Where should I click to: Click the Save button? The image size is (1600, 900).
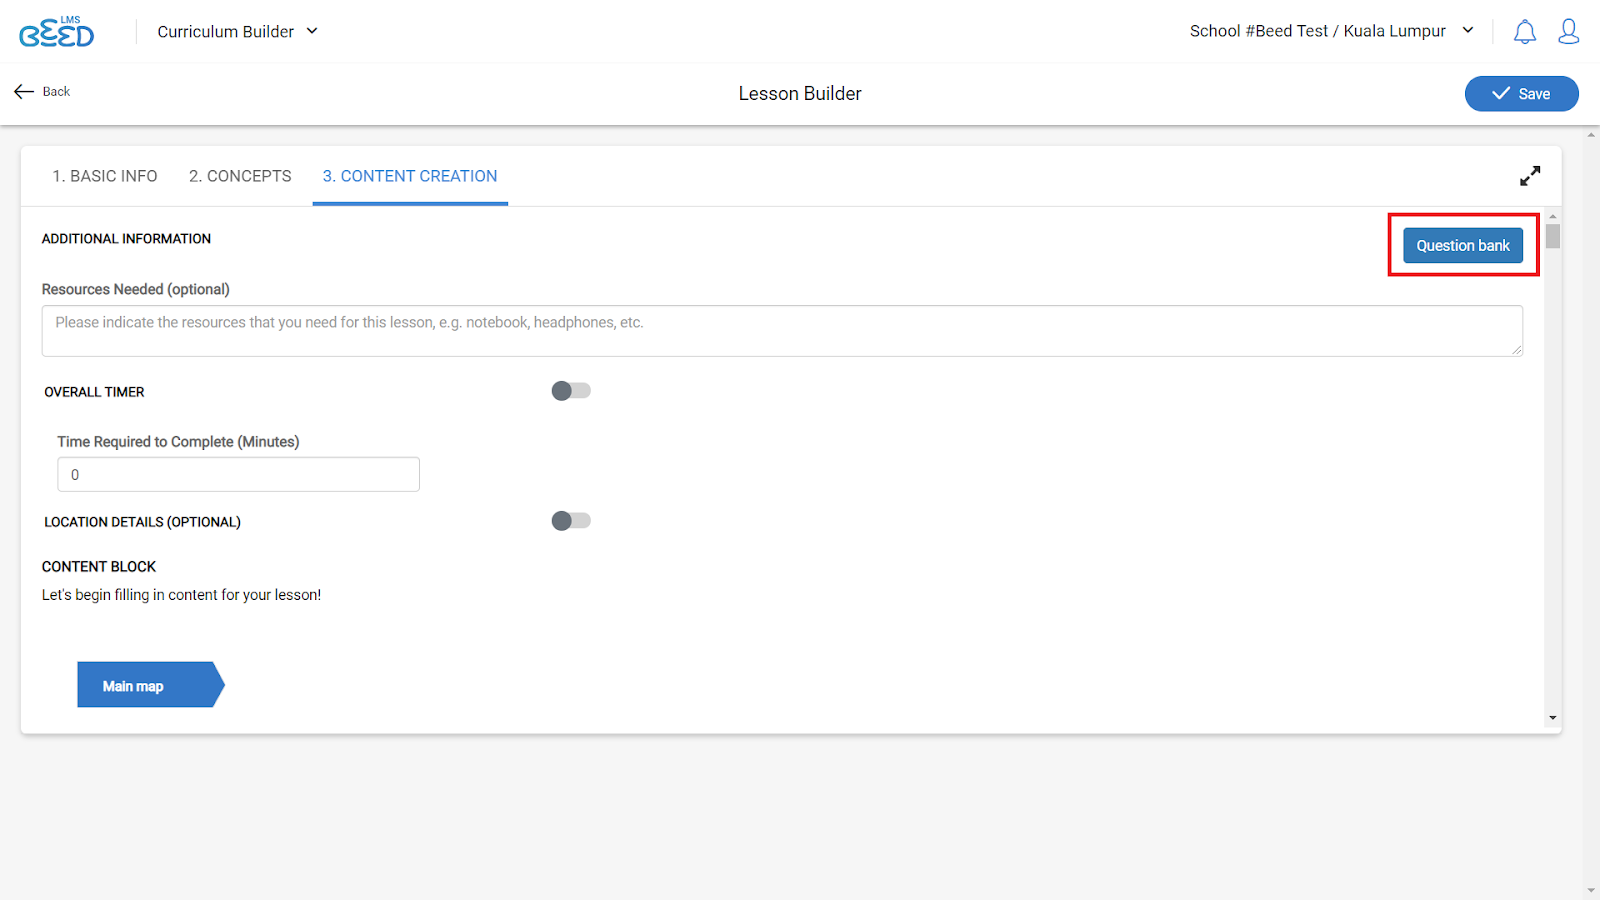1521,94
